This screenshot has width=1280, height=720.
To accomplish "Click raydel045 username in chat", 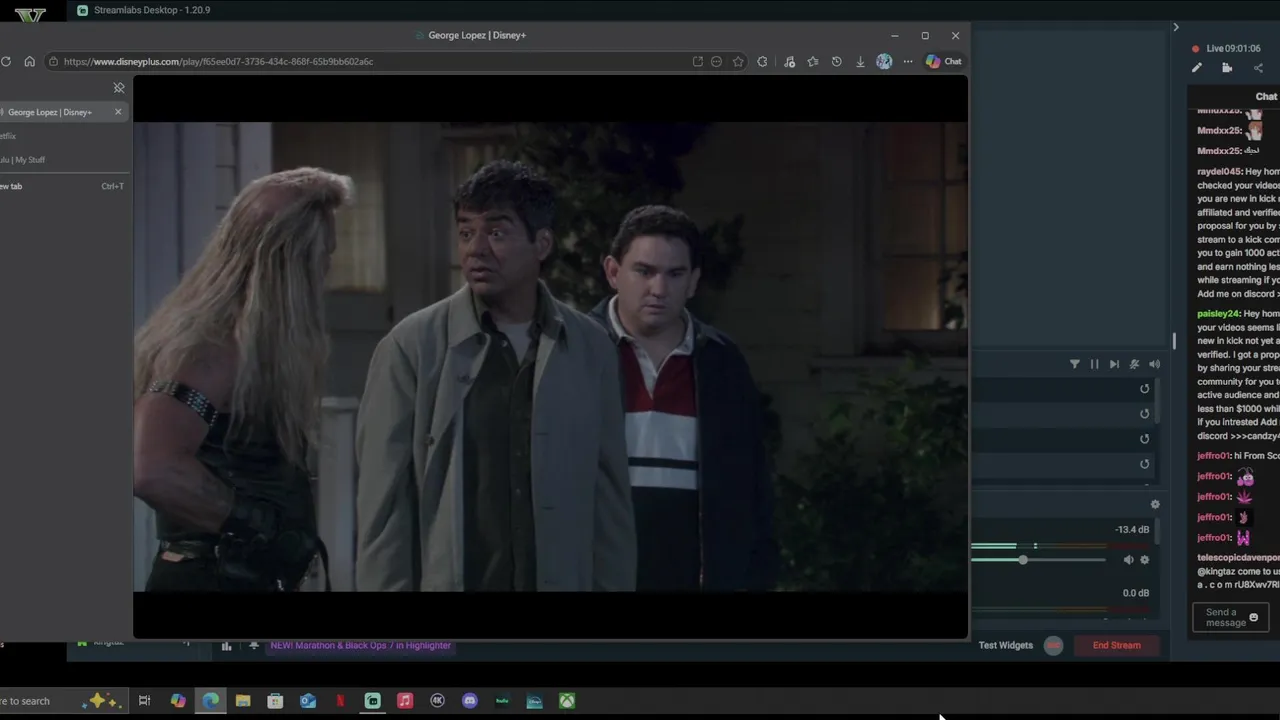I will [x=1220, y=172].
